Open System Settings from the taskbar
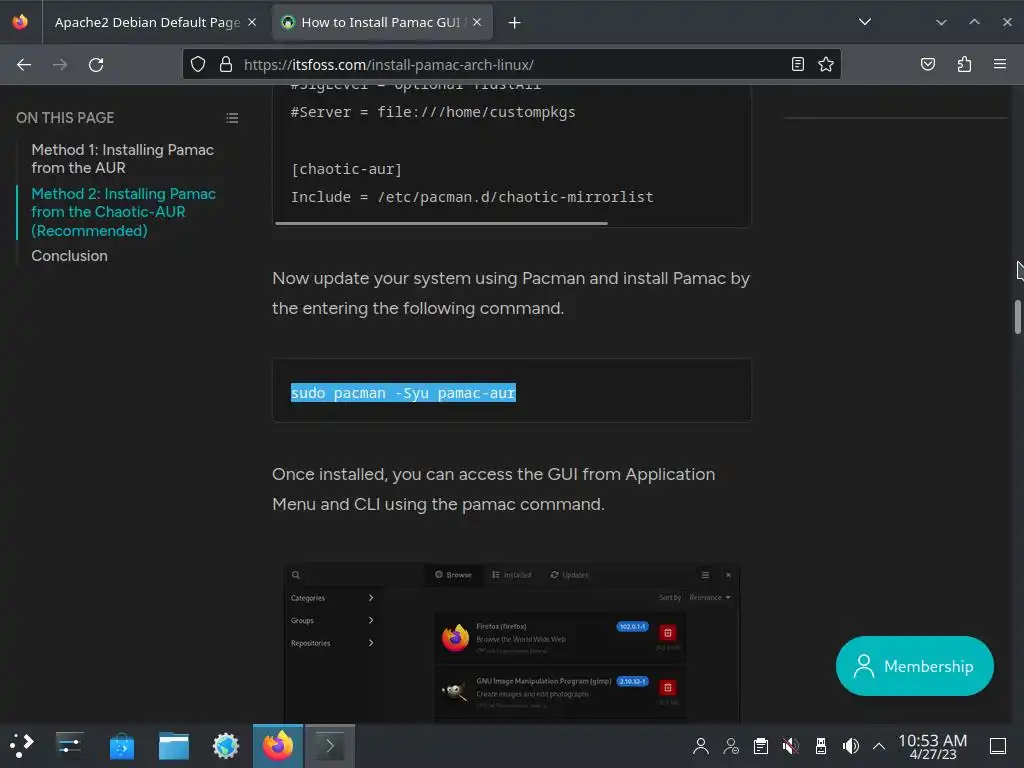 [69, 746]
